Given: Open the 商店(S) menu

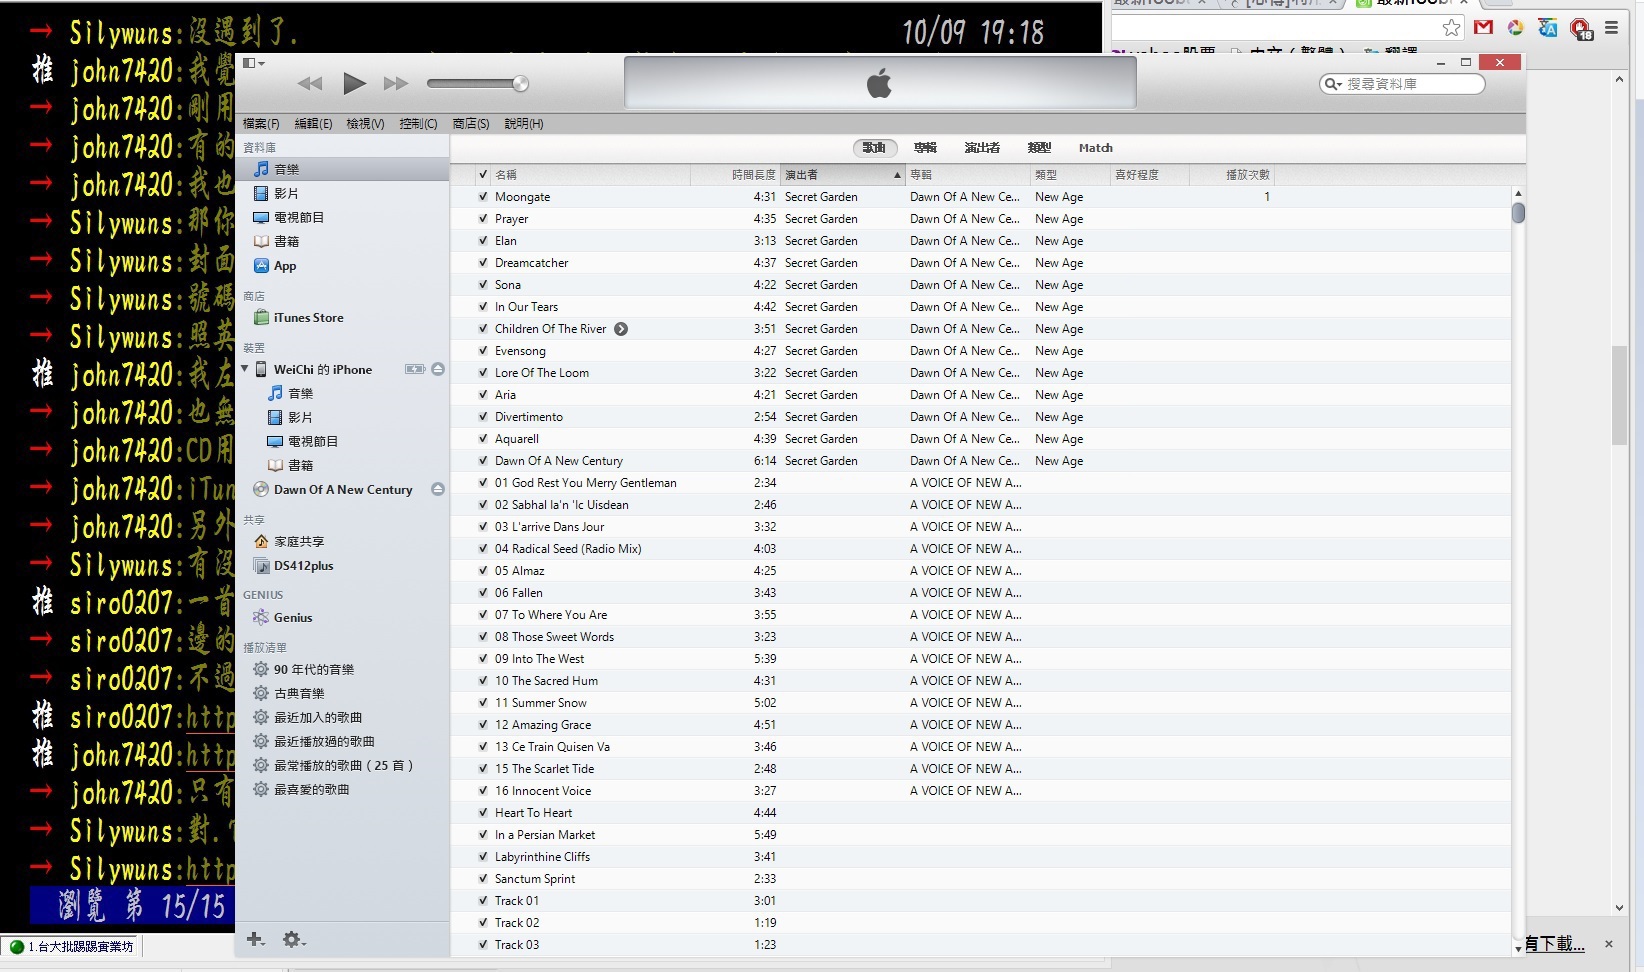Looking at the screenshot, I should [x=471, y=124].
